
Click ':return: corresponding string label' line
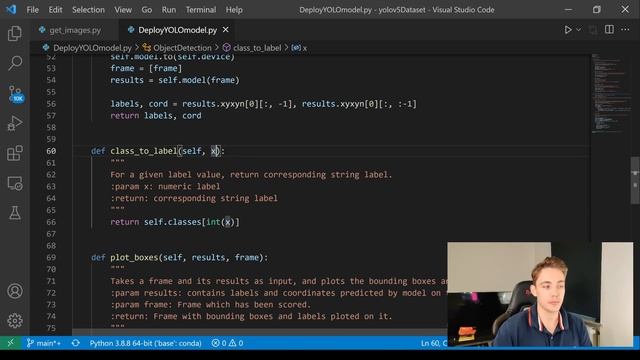click(x=194, y=198)
